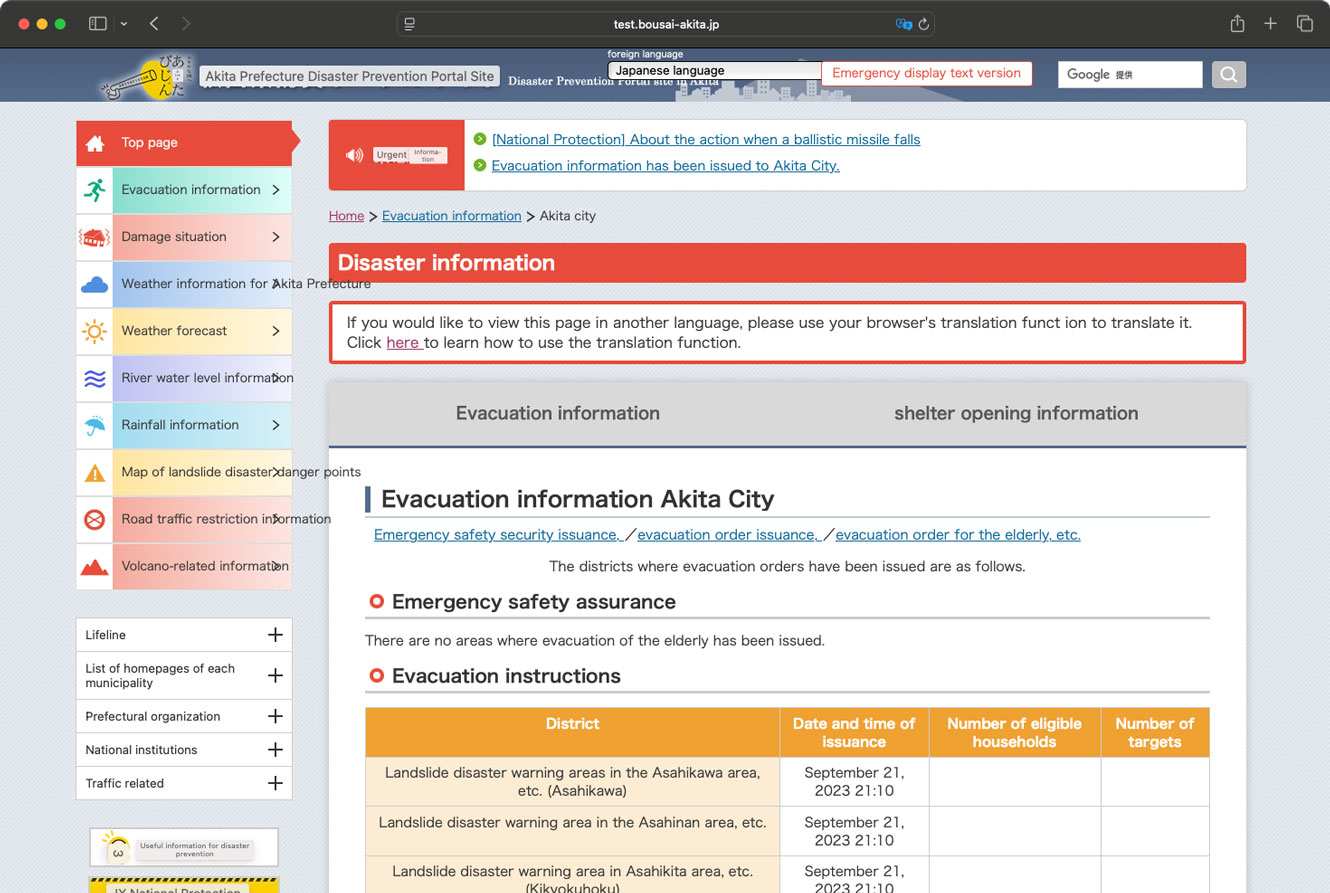This screenshot has height=893, width=1330.
Task: Click the Akita Prefecture Disaster Prevention Portal title
Action: tap(350, 76)
